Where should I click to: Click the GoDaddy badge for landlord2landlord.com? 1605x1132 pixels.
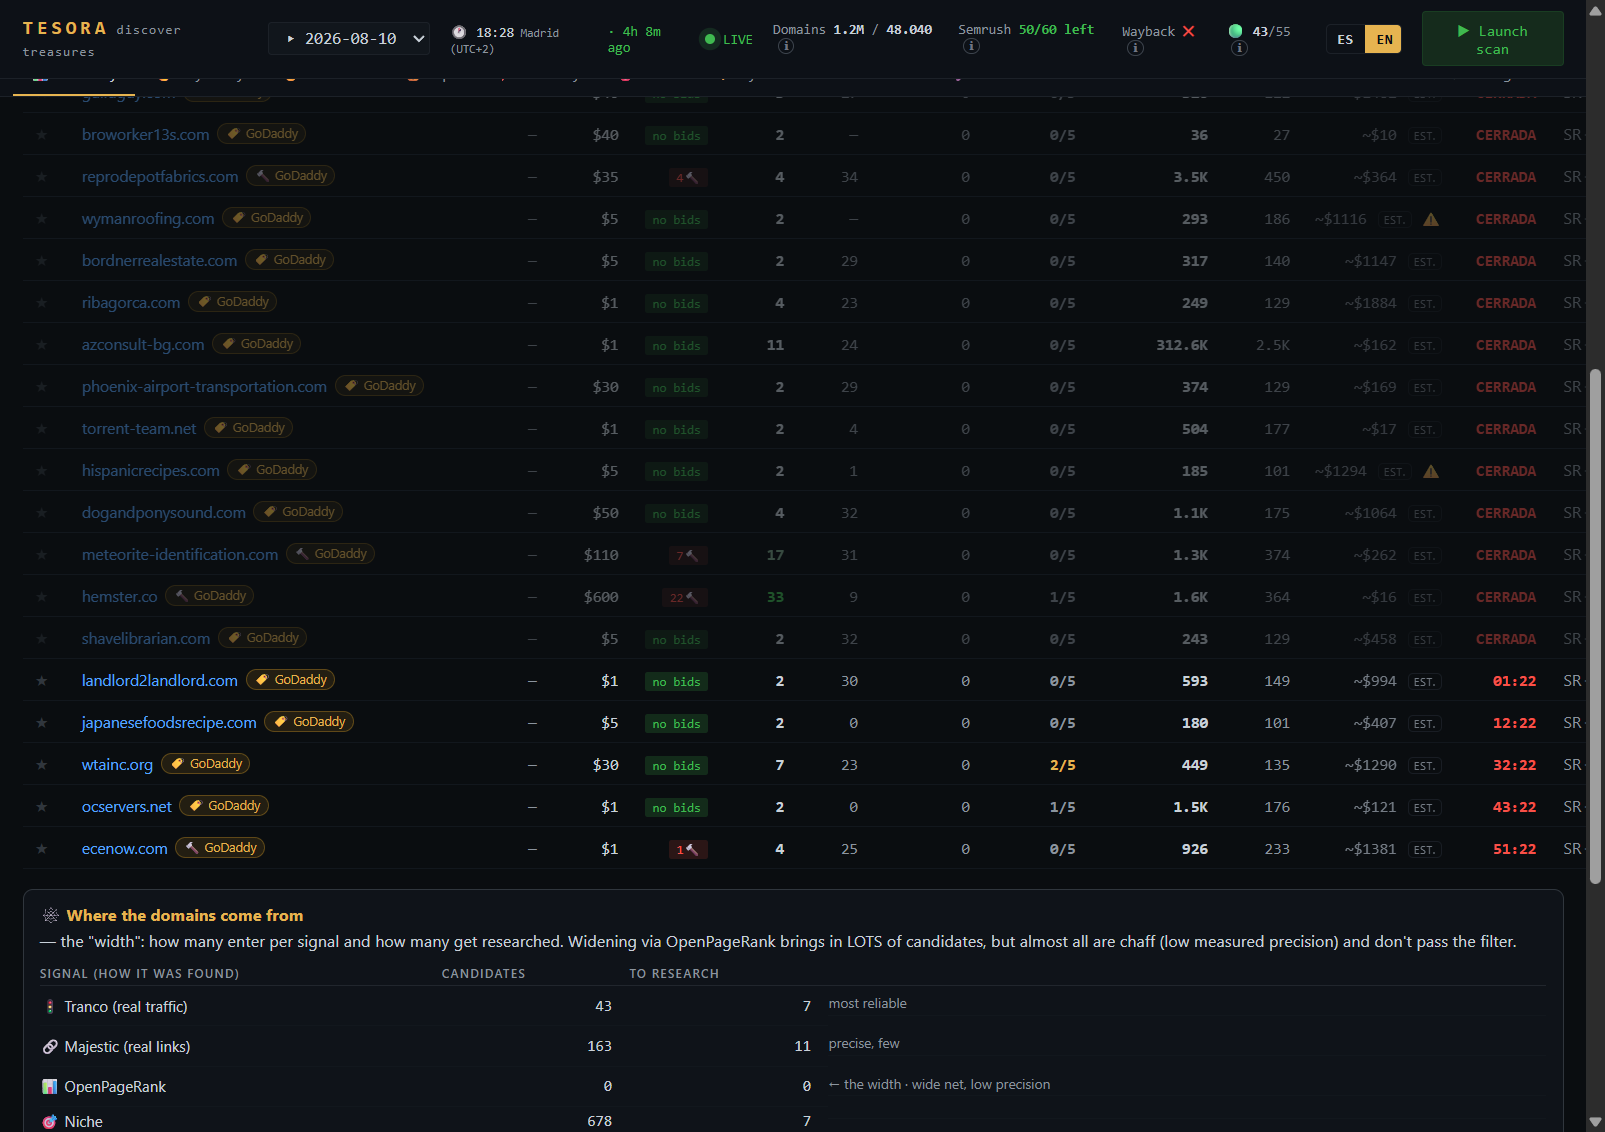pyautogui.click(x=291, y=680)
